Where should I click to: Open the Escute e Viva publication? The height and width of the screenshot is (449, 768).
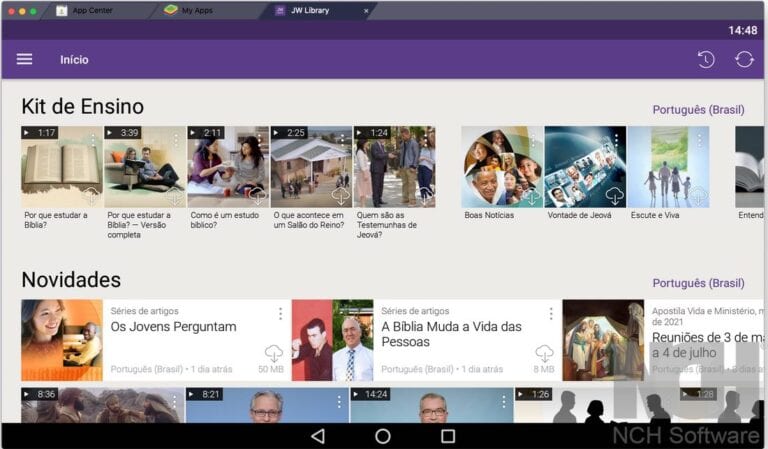(x=668, y=166)
